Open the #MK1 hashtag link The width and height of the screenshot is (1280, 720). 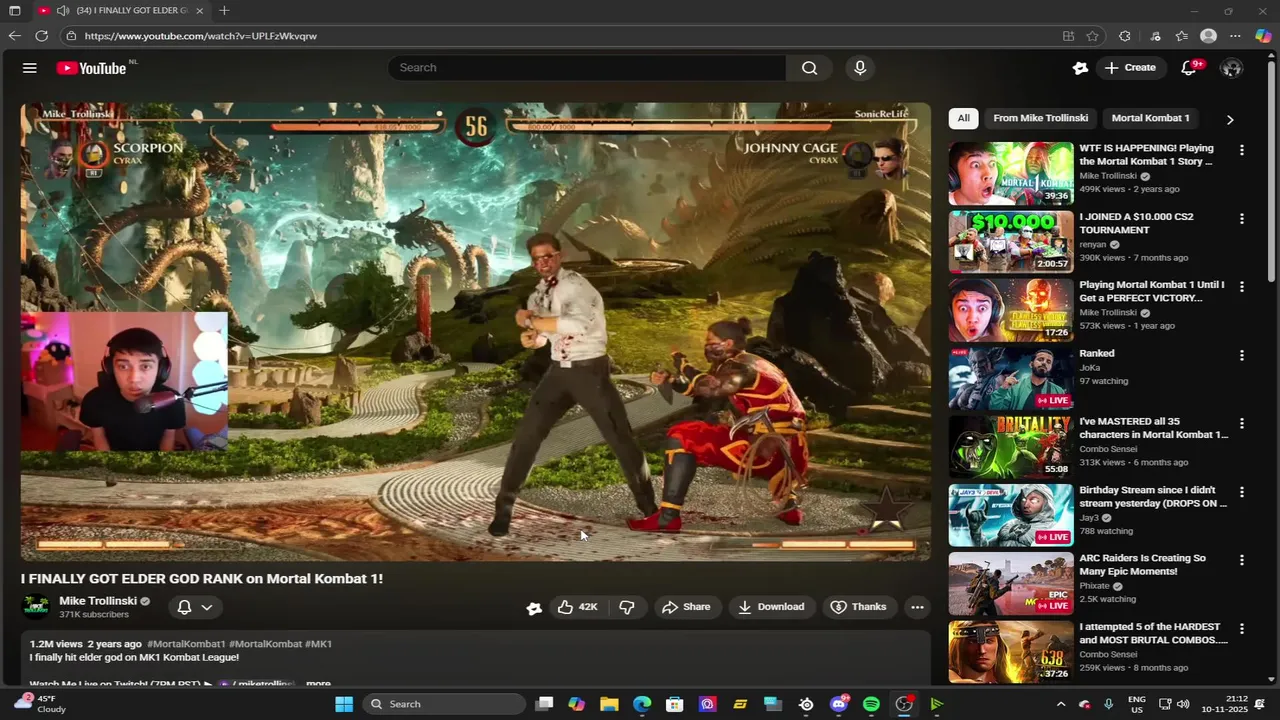pyautogui.click(x=318, y=644)
